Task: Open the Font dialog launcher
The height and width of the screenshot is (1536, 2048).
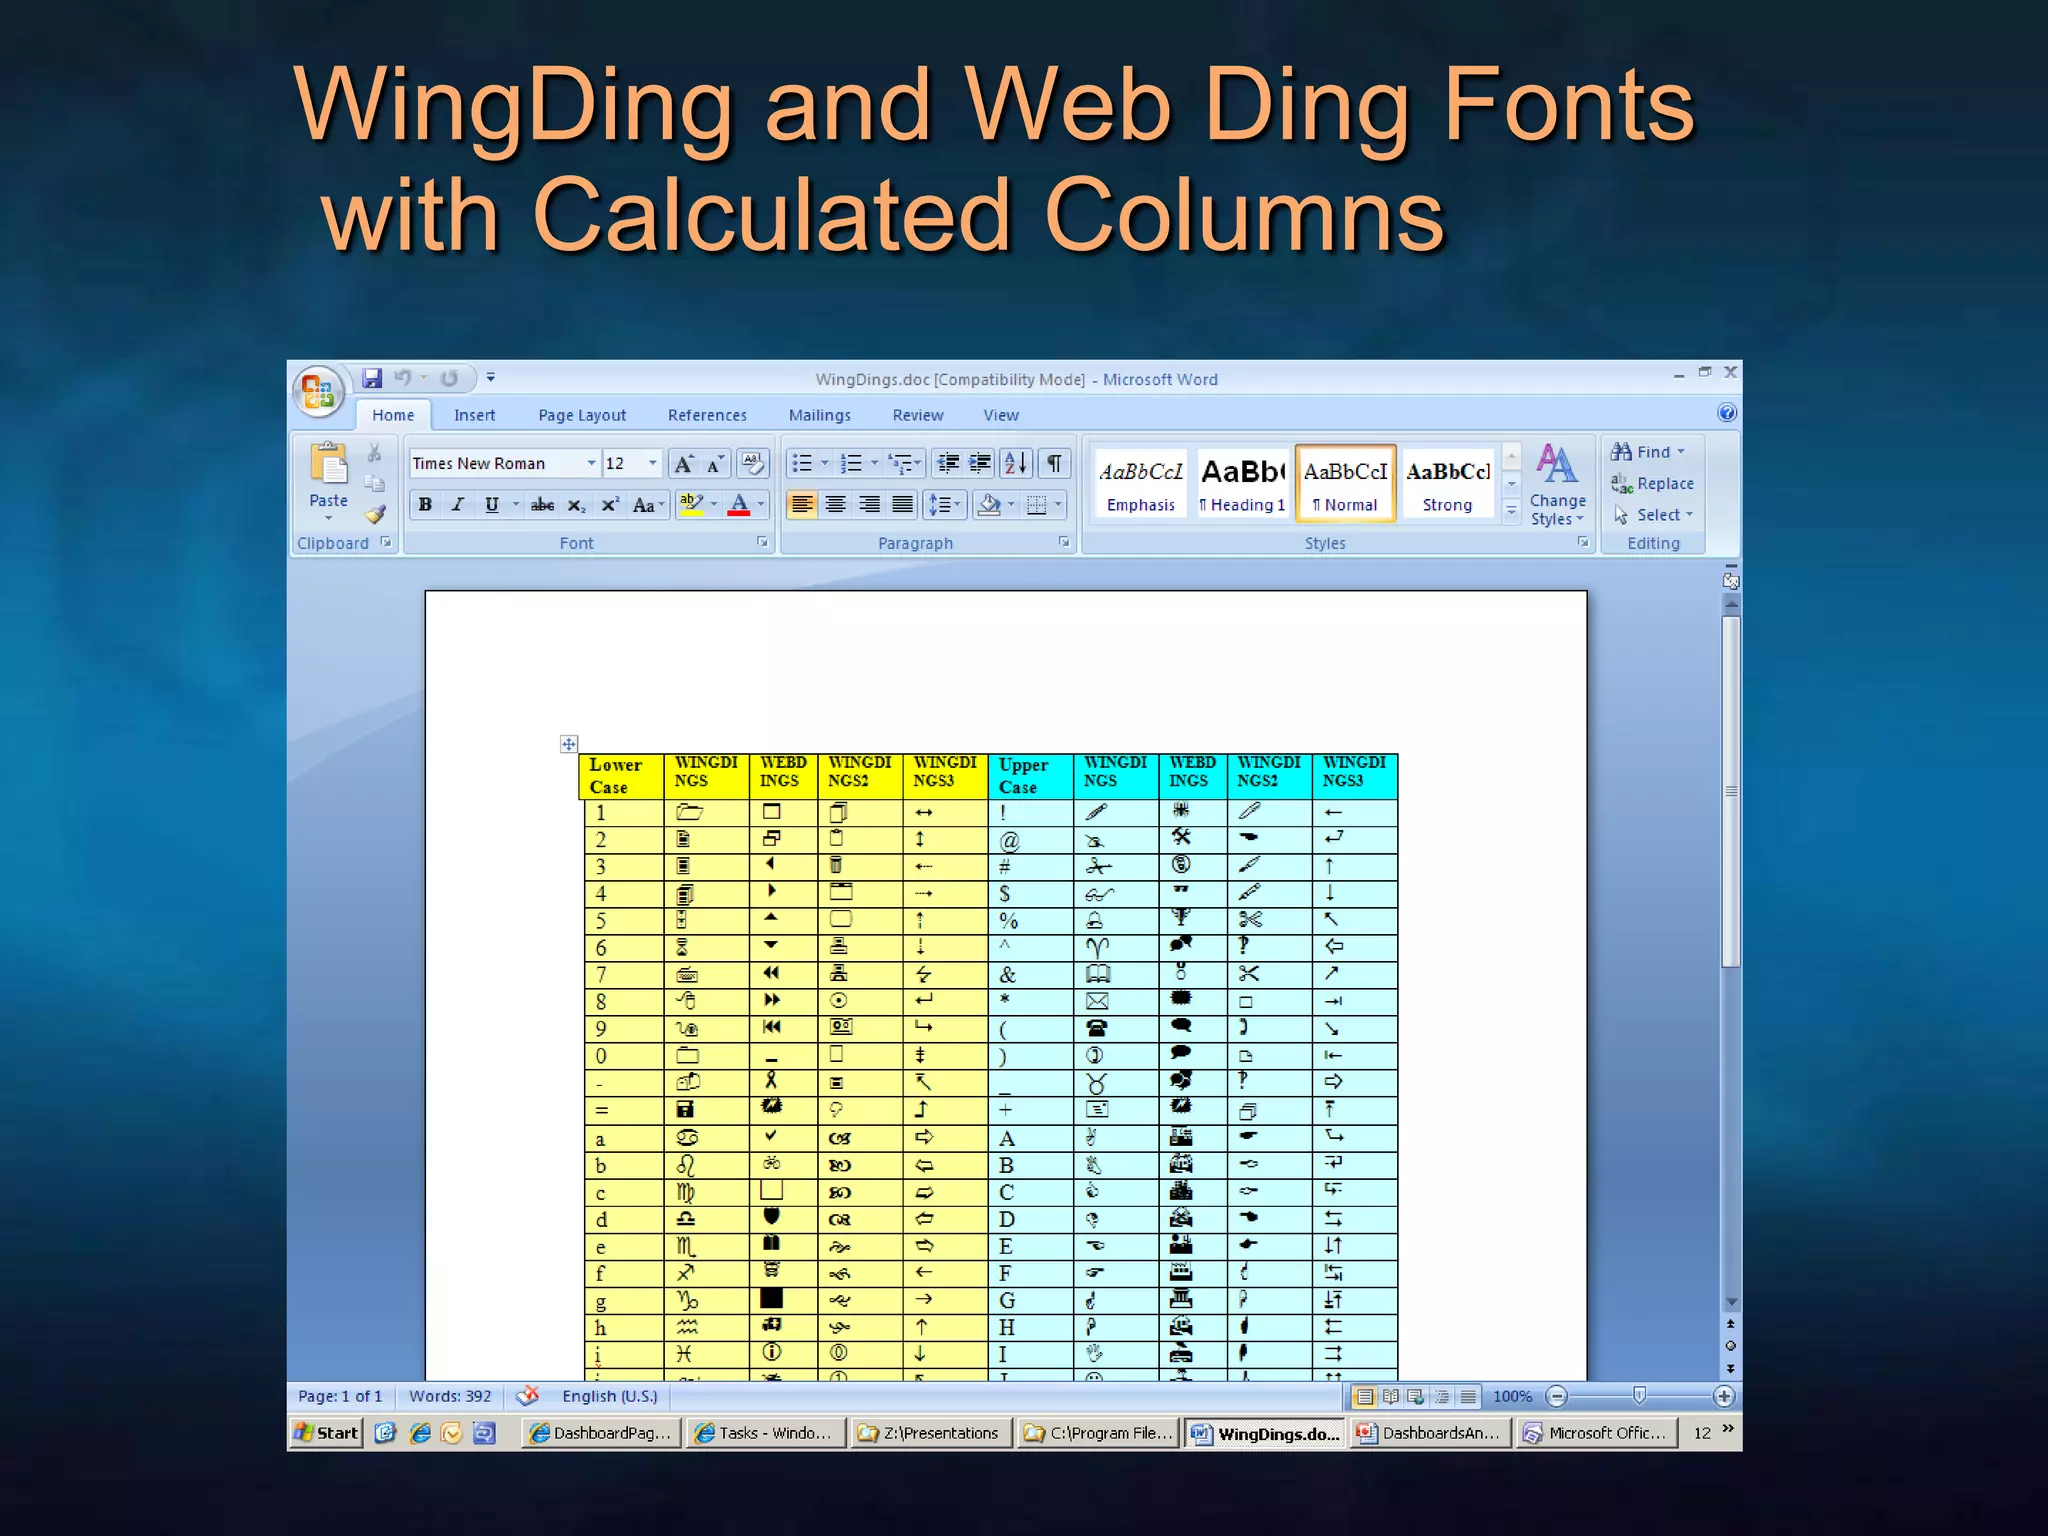Action: click(x=762, y=542)
